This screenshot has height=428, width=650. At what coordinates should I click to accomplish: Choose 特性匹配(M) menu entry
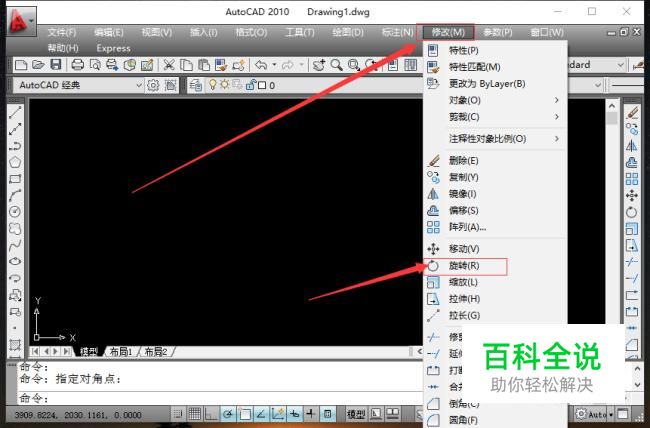[495, 67]
